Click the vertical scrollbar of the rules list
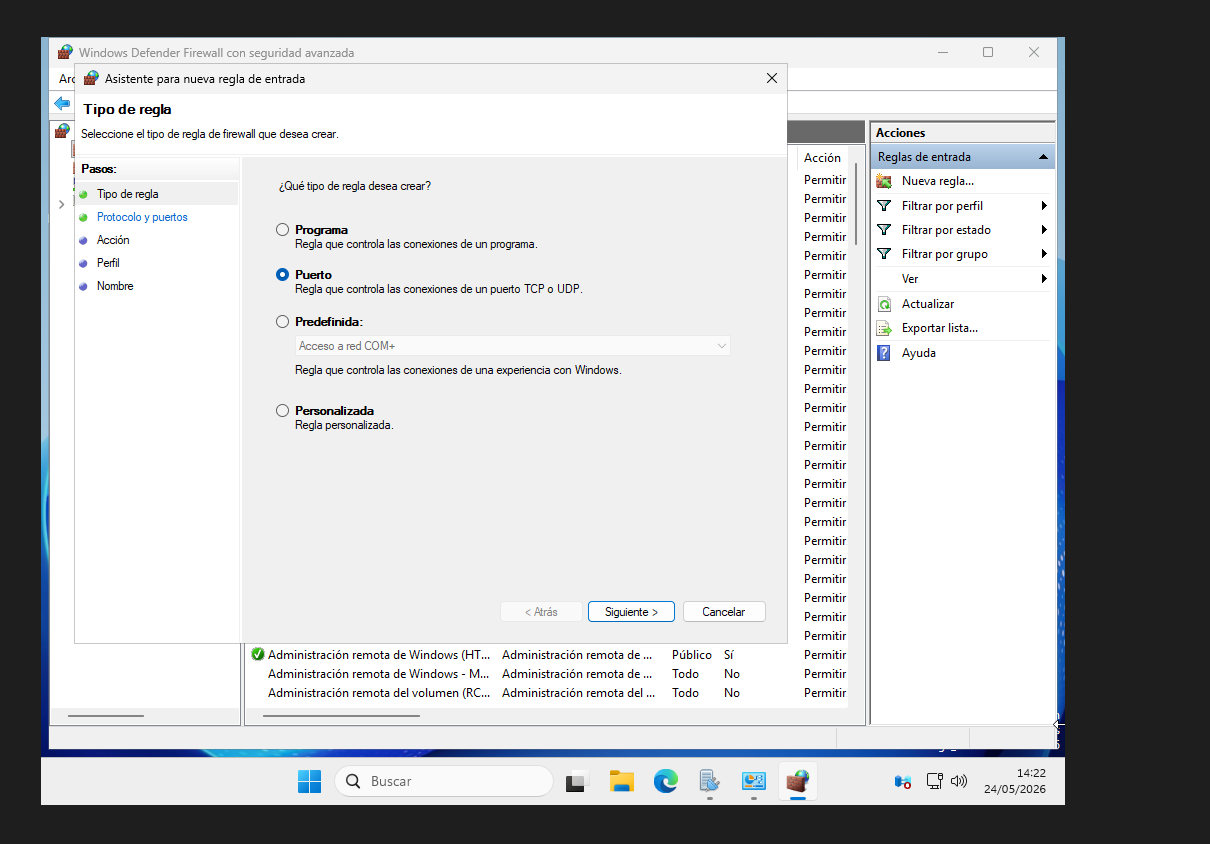Screen dimensions: 1210x844 856,204
